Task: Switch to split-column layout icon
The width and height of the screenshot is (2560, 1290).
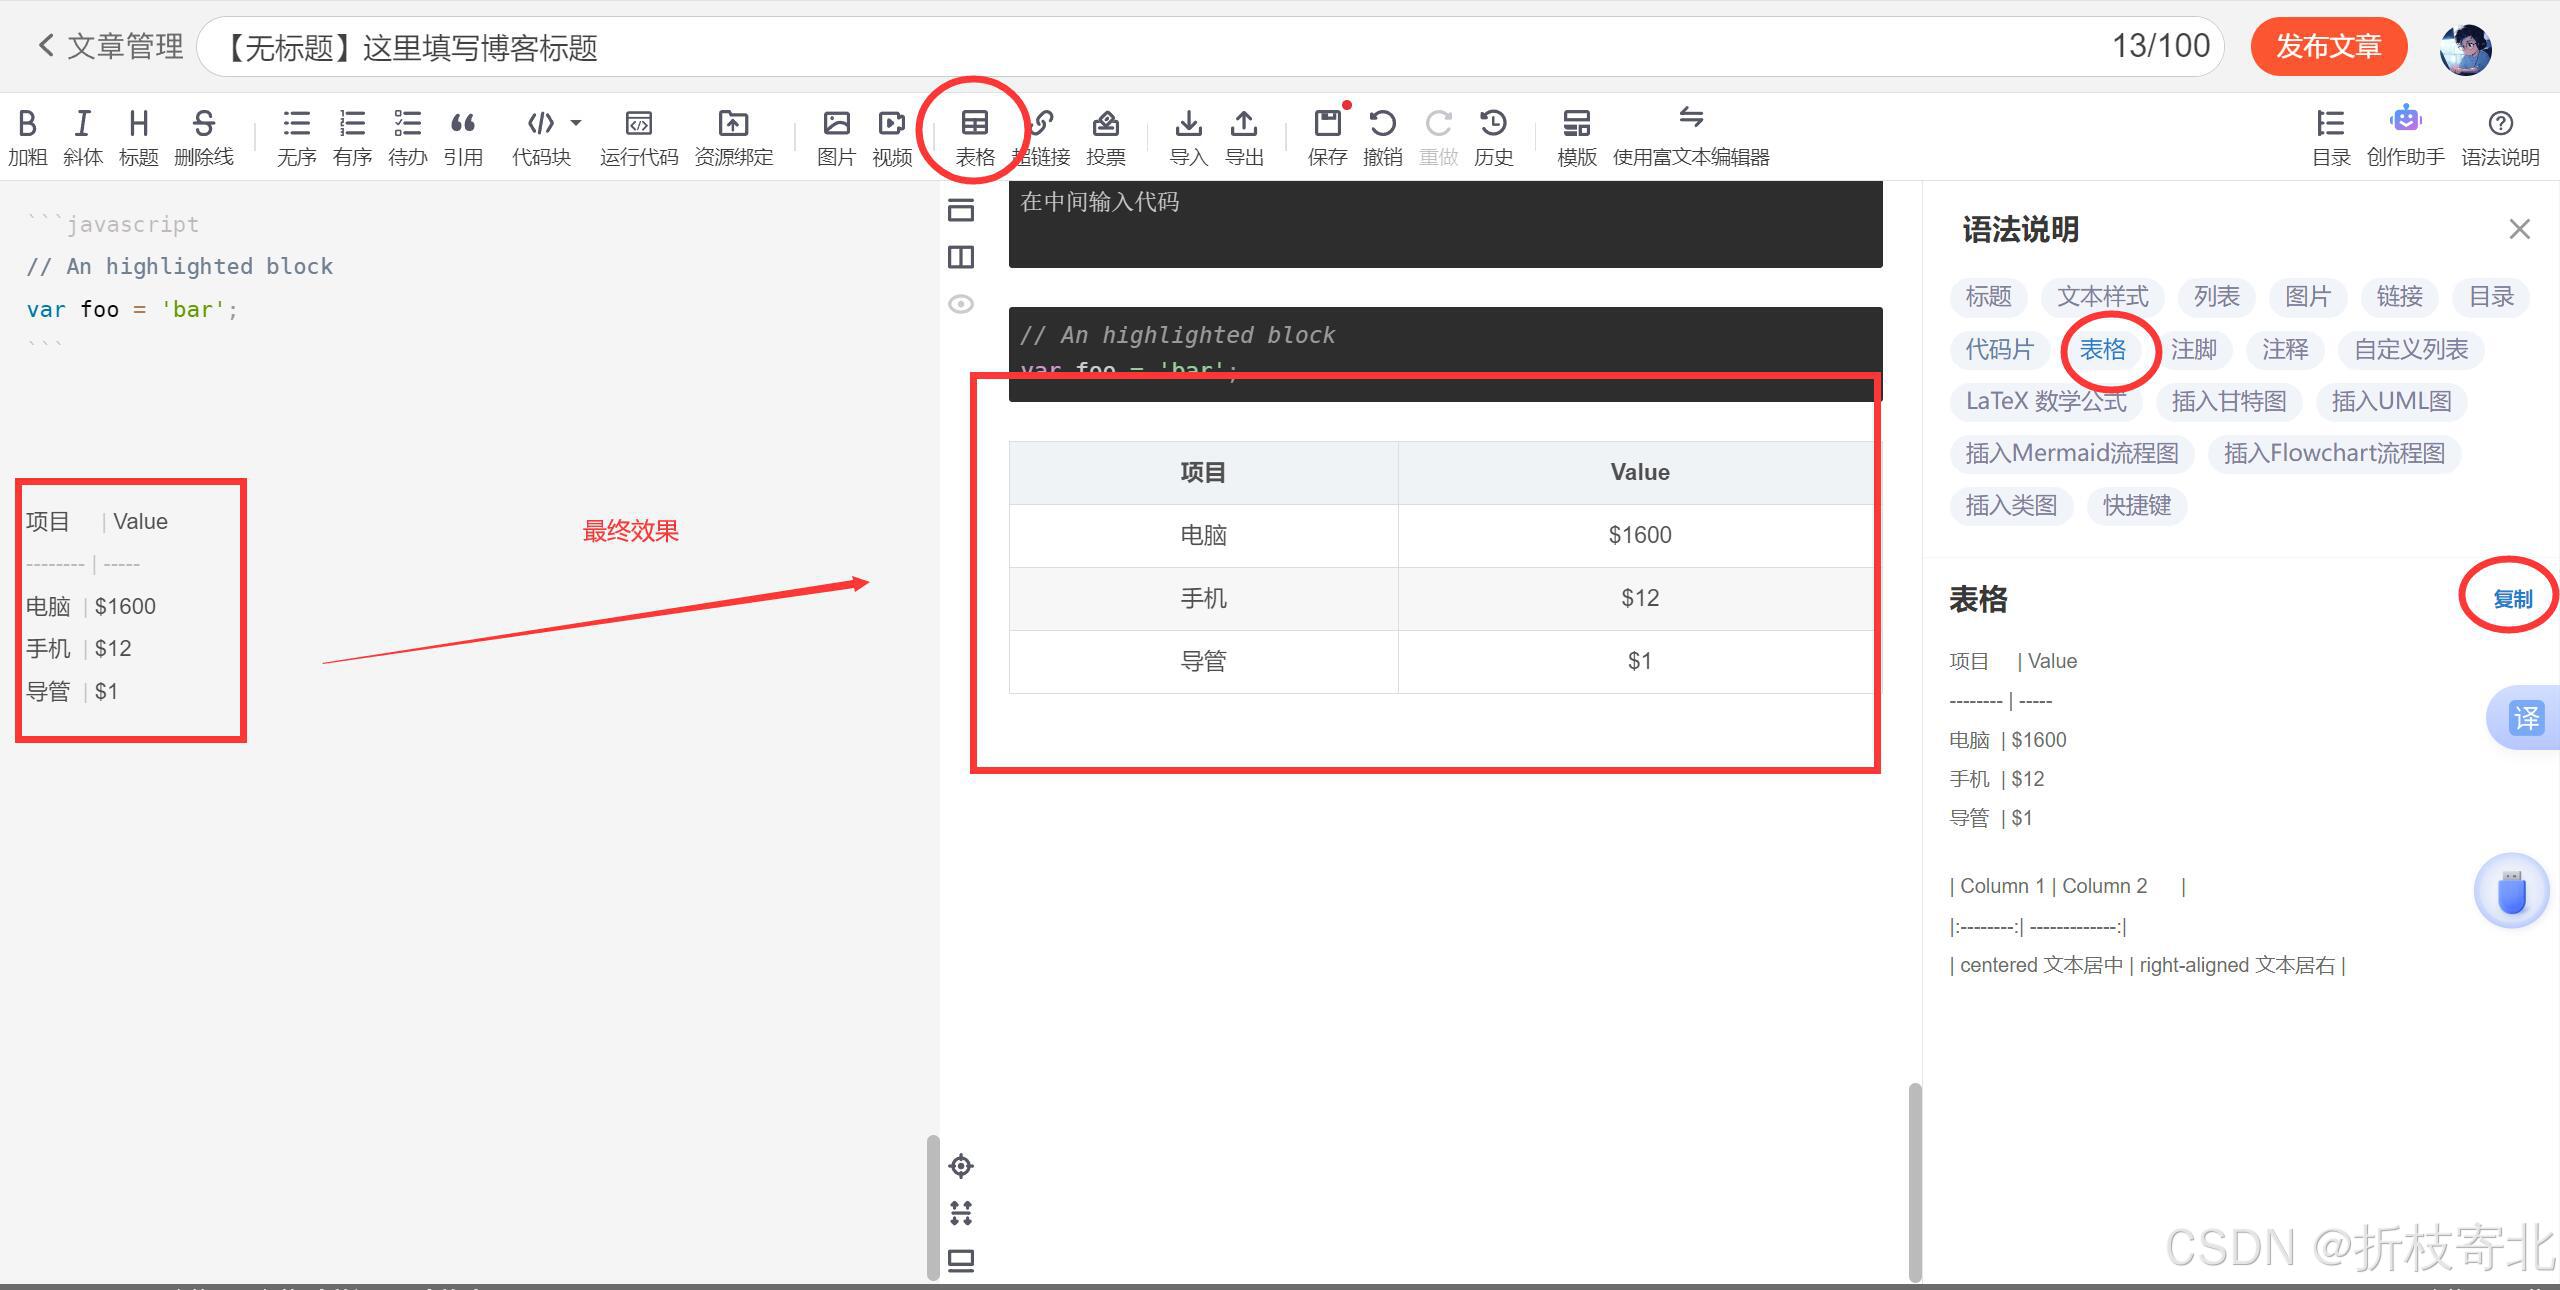Action: pos(961,257)
